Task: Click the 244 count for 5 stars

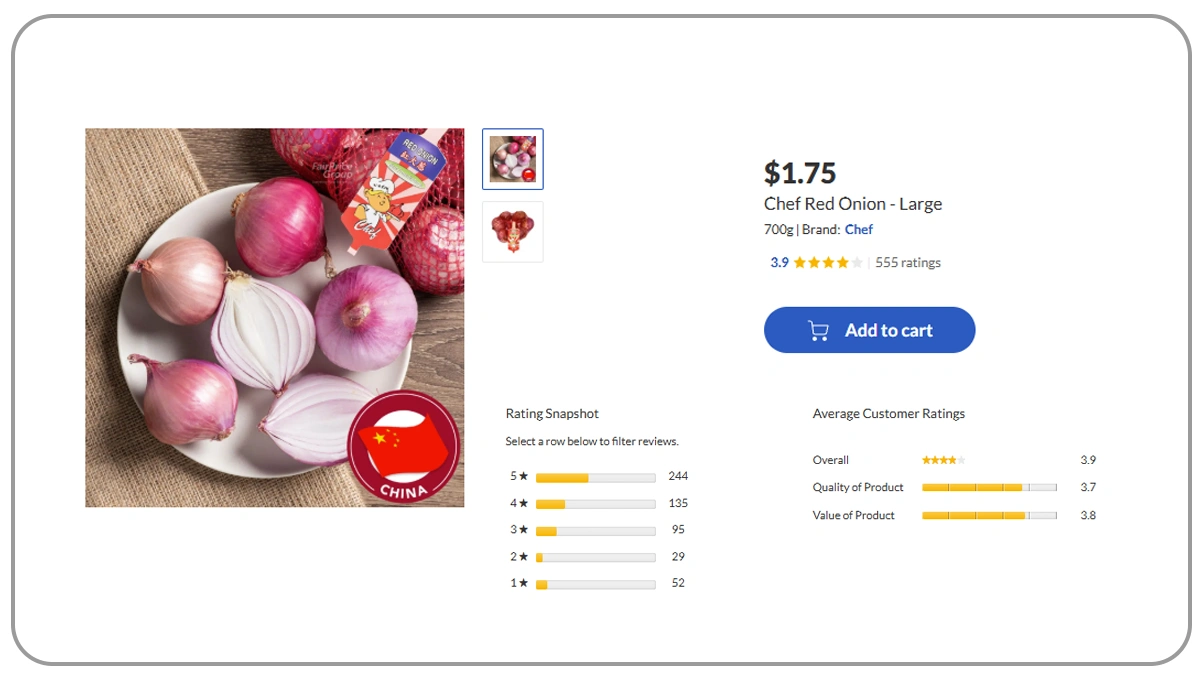Action: coord(678,477)
